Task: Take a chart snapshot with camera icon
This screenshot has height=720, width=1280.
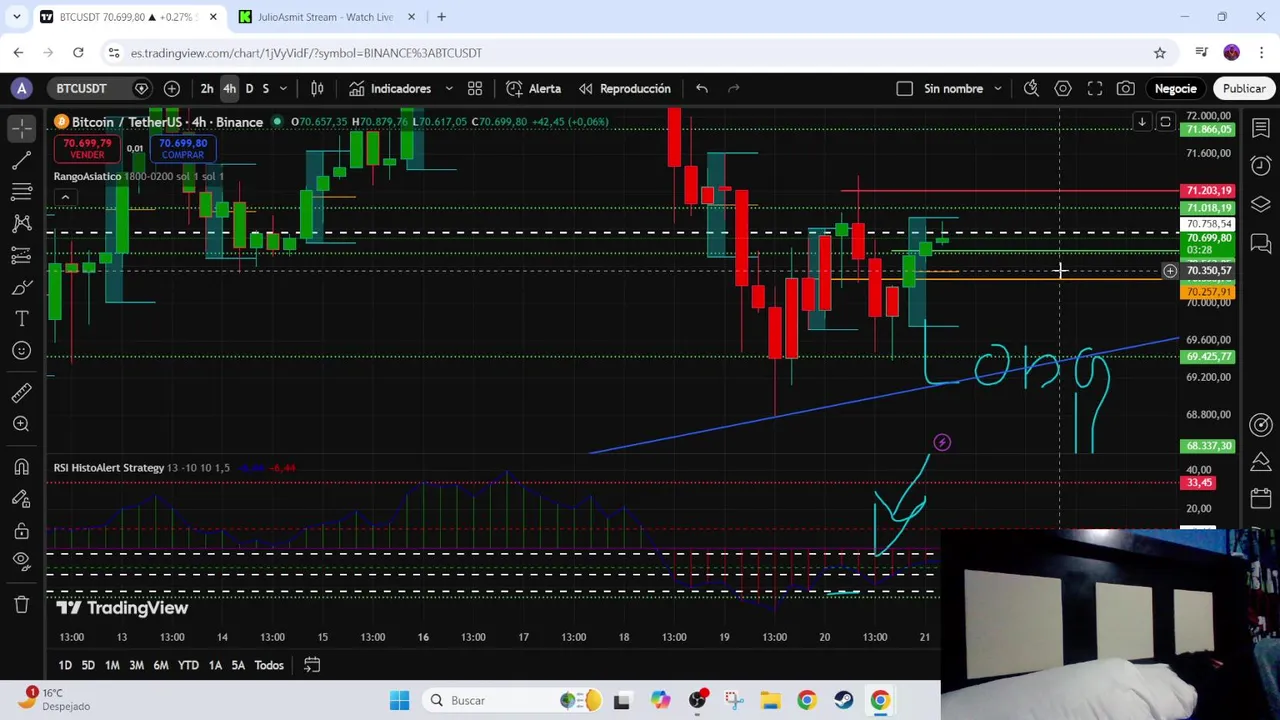Action: (1126, 89)
